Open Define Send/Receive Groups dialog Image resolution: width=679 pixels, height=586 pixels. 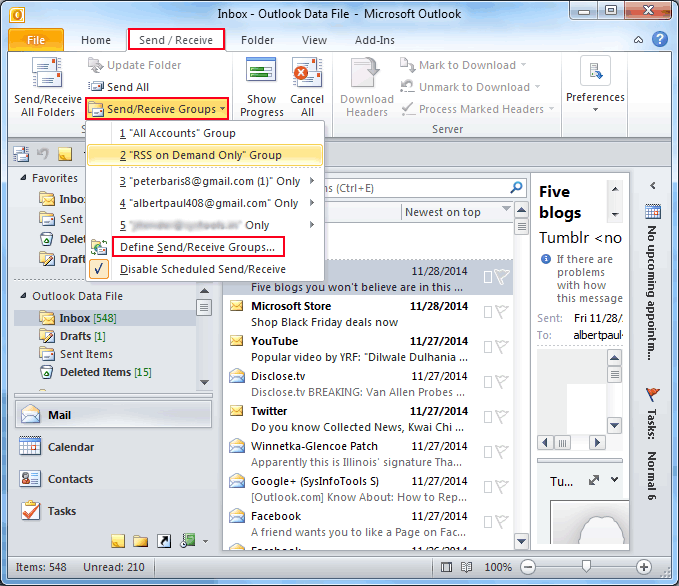point(198,247)
